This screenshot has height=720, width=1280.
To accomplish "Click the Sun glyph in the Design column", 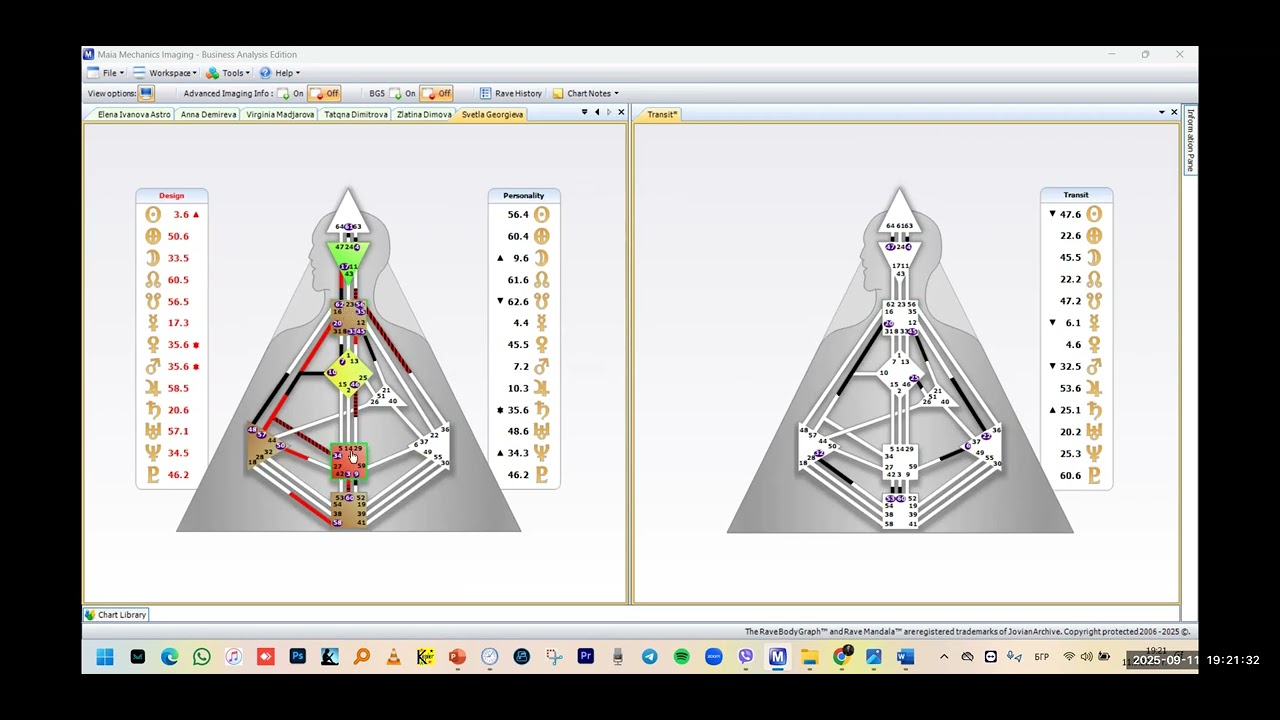I will (153, 214).
